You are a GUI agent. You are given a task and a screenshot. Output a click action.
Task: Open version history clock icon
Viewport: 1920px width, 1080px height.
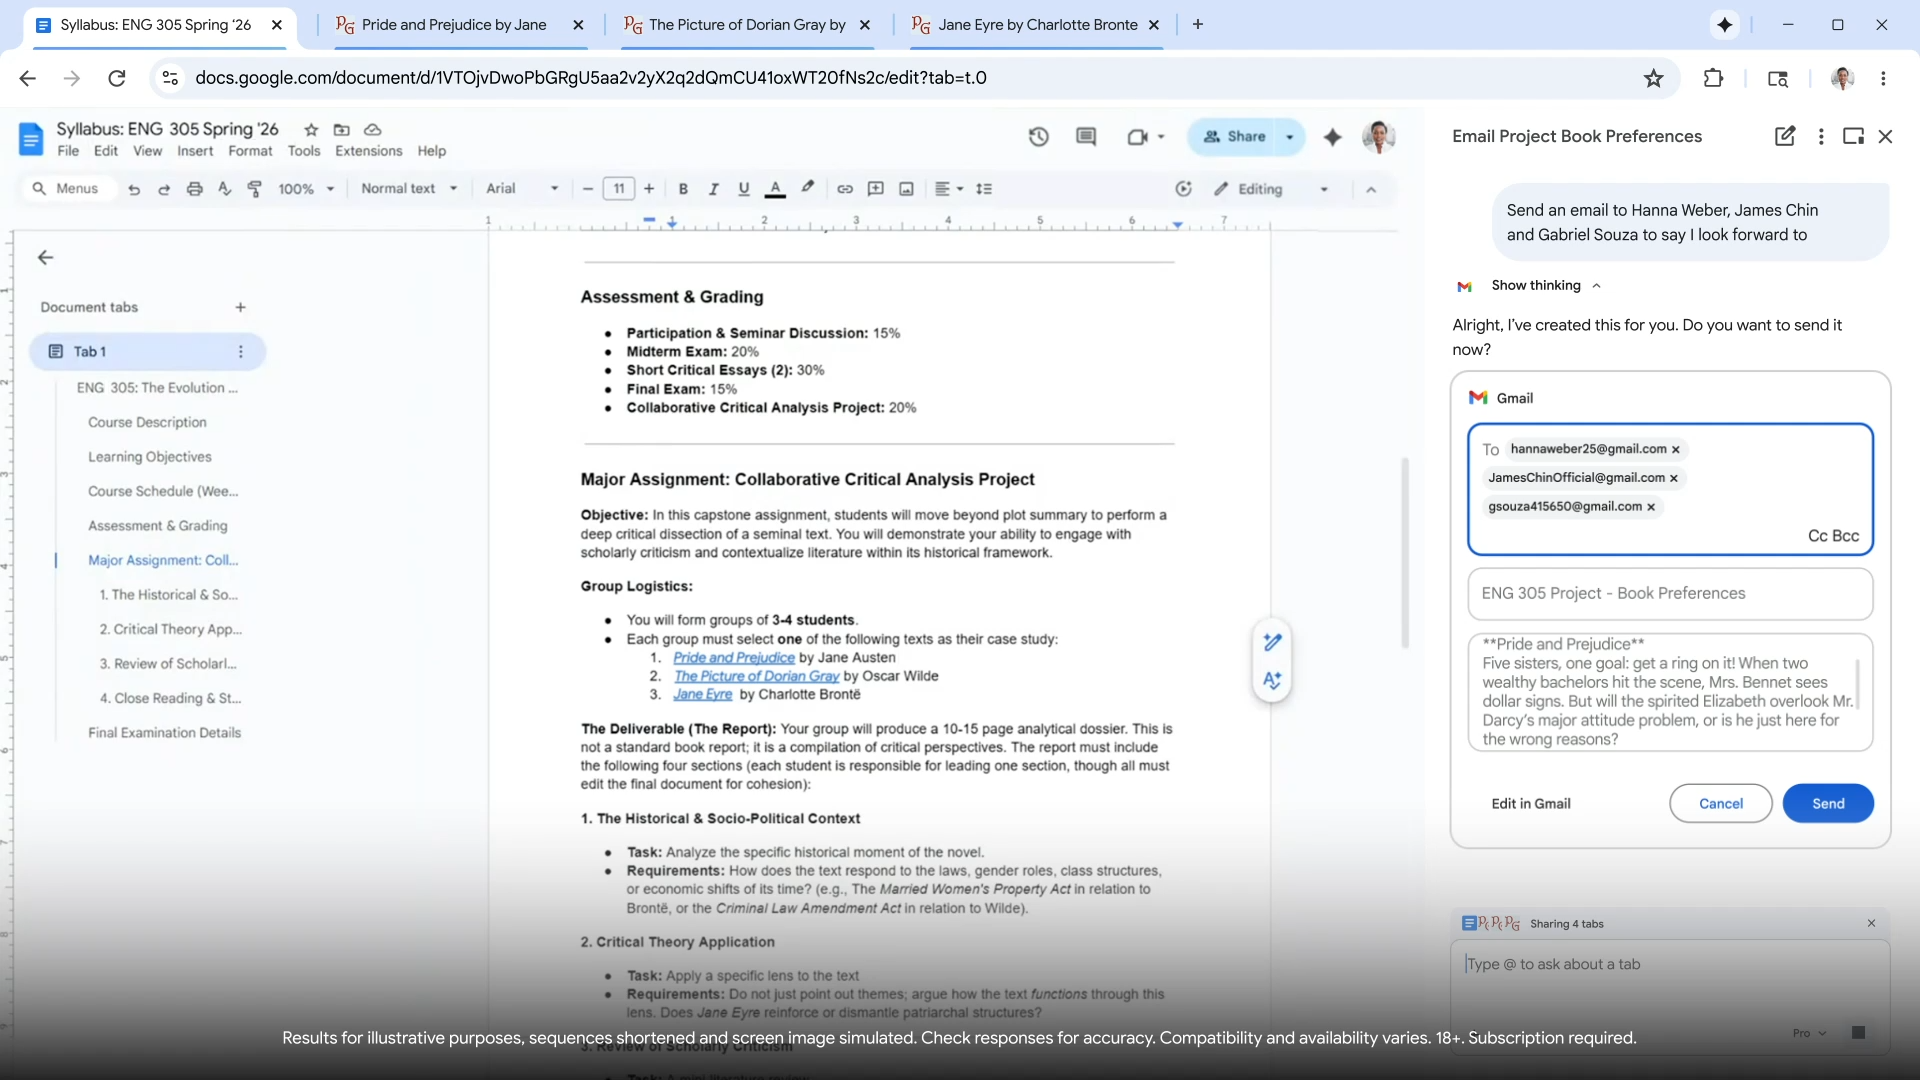click(1039, 137)
